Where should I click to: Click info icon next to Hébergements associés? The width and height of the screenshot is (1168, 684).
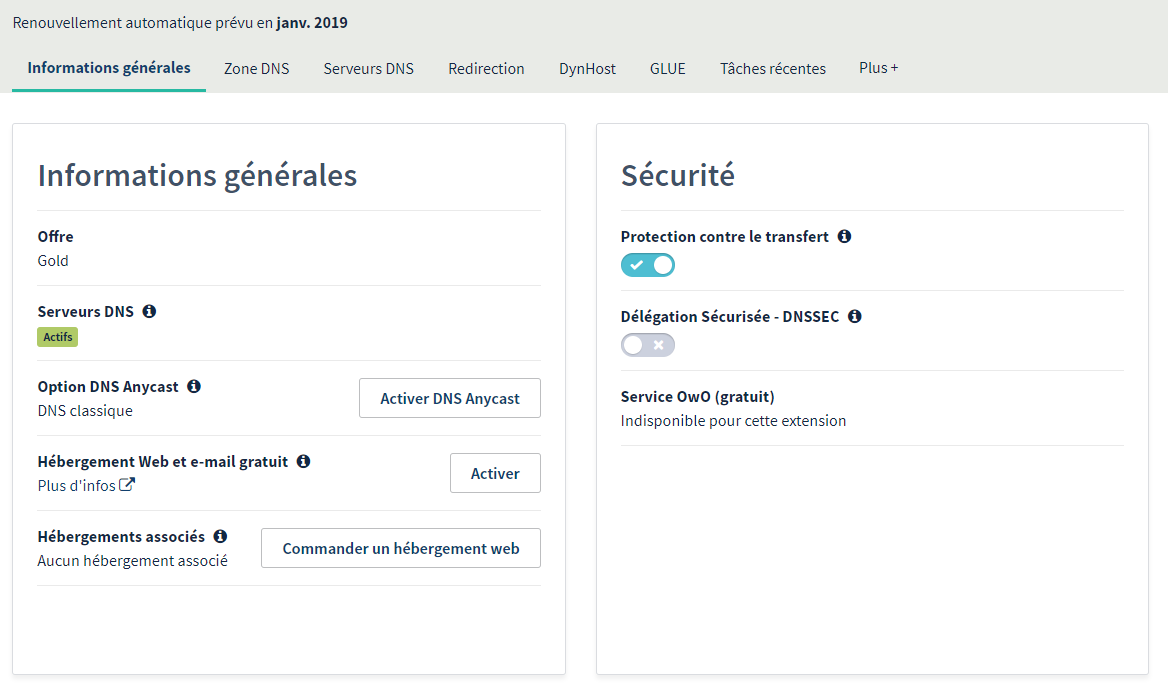pyautogui.click(x=220, y=536)
